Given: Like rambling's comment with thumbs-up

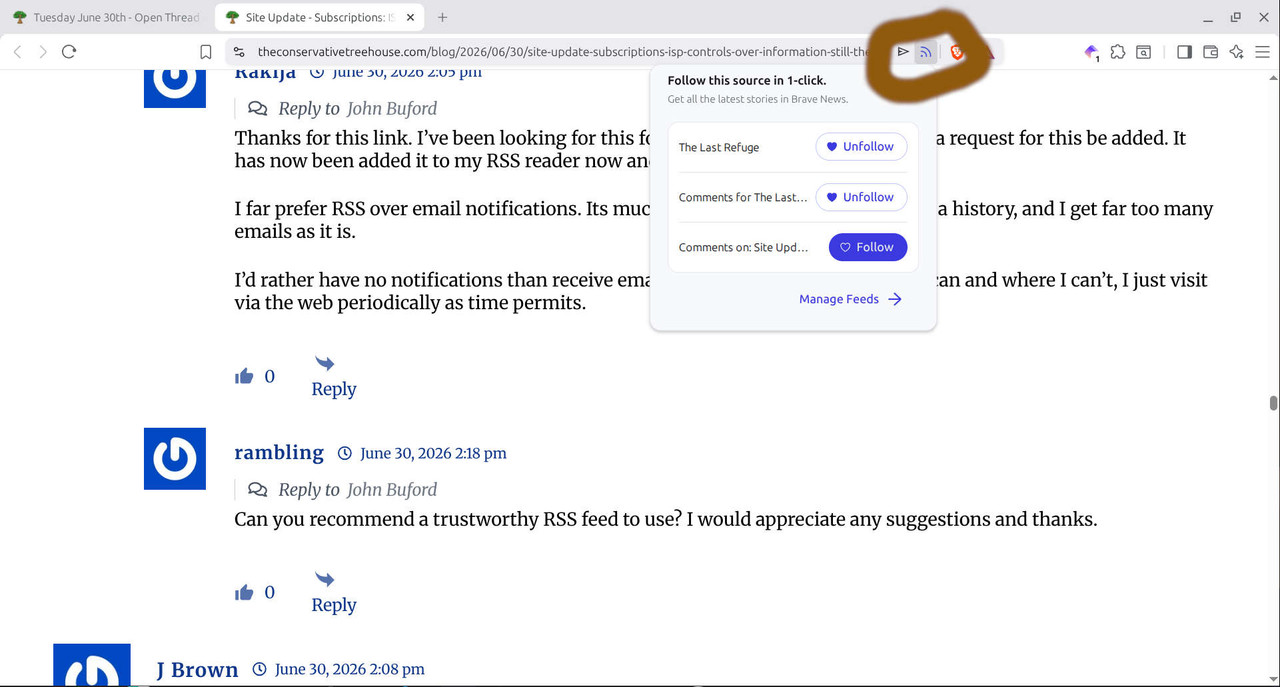Looking at the screenshot, I should coord(244,593).
